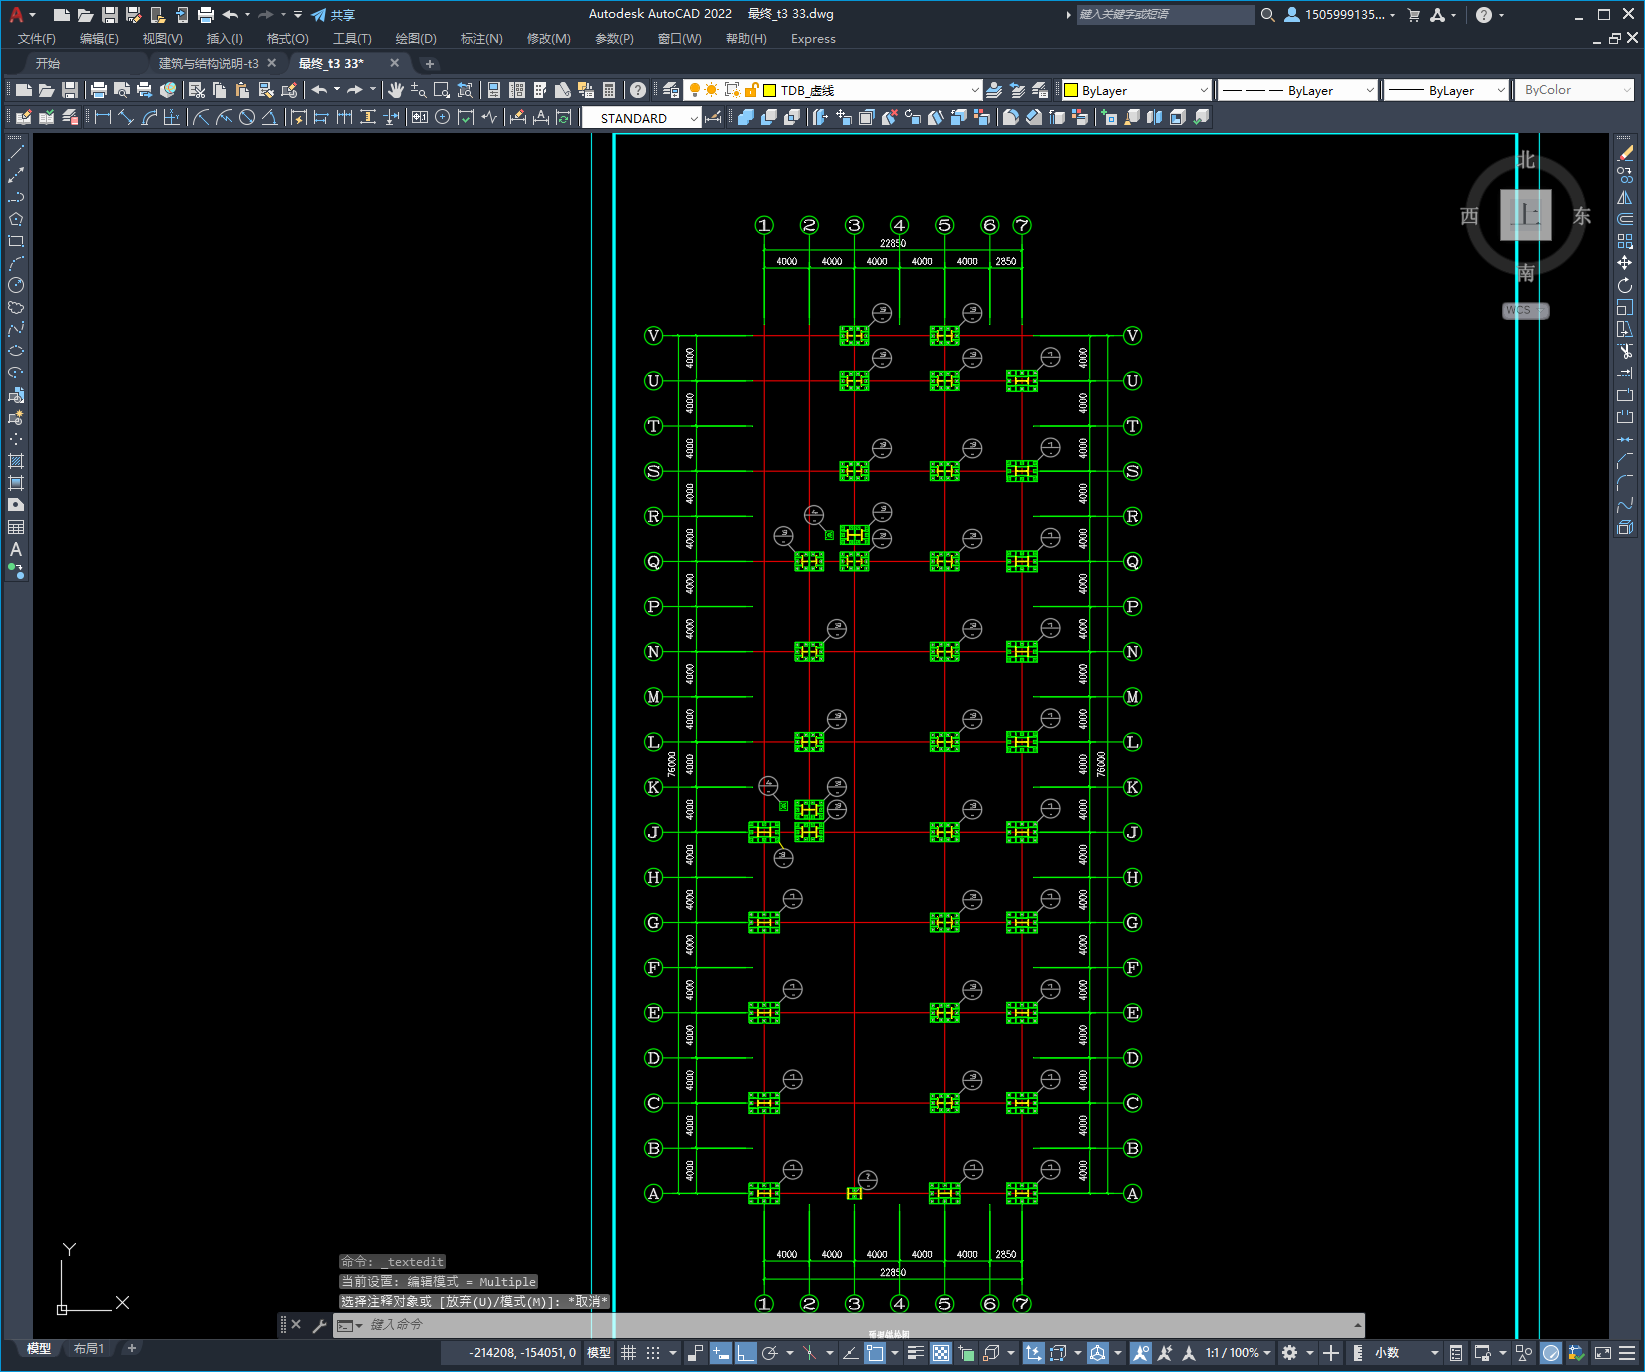
Task: Select the Hatch draw tool
Action: (x=16, y=461)
